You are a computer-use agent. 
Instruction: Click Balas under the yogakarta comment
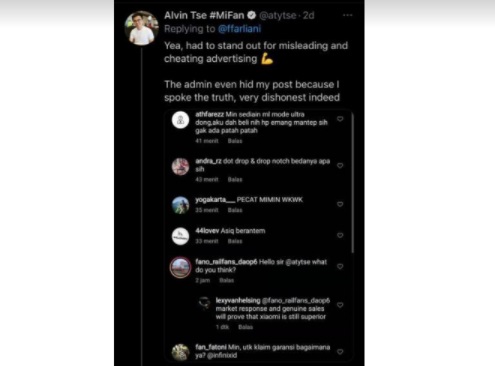(235, 210)
